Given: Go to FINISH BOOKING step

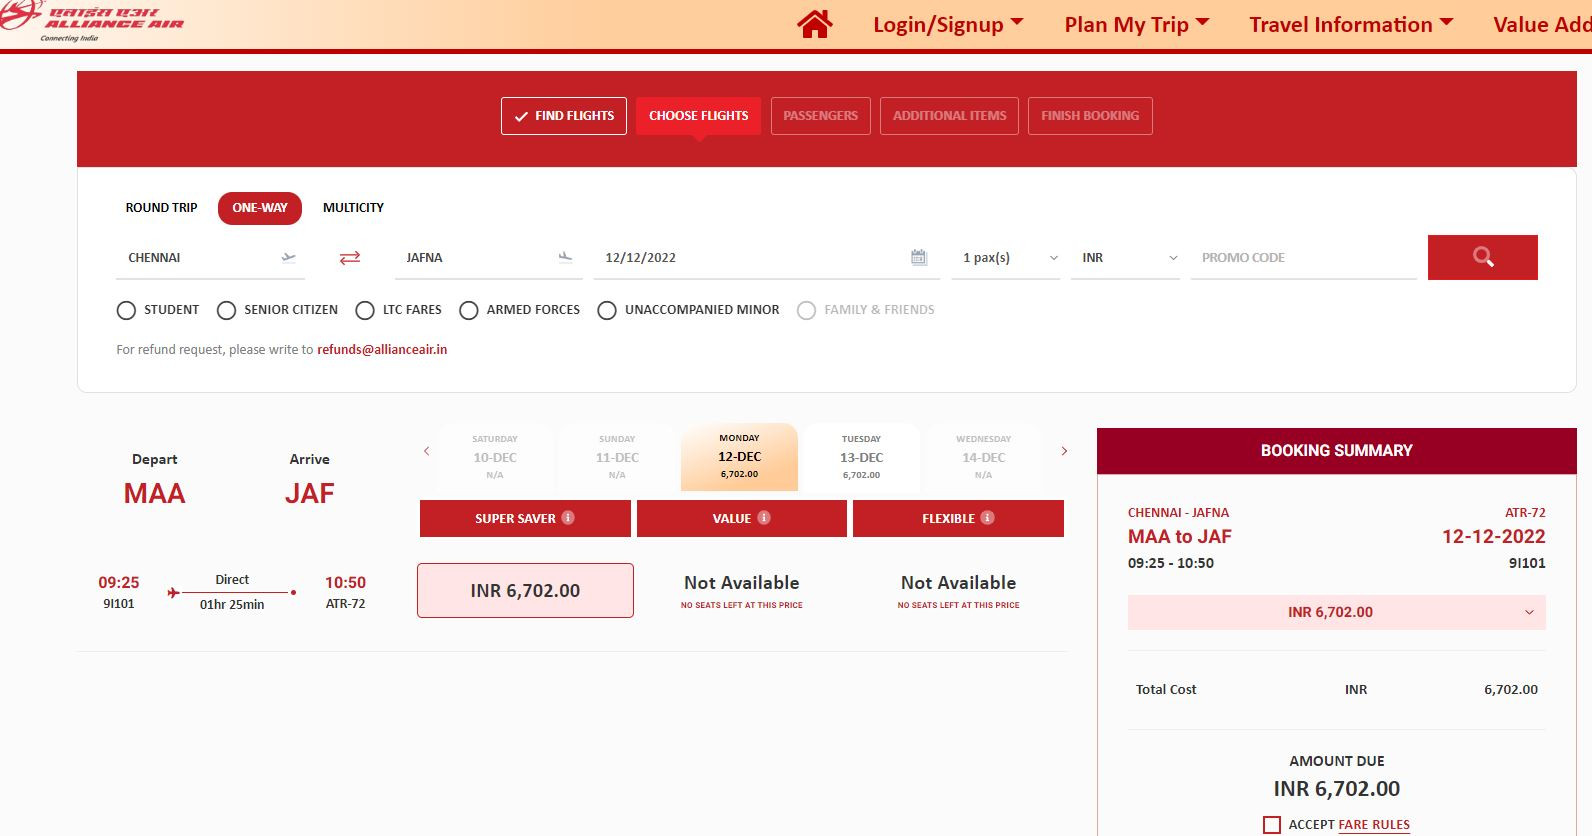Looking at the screenshot, I should point(1090,116).
